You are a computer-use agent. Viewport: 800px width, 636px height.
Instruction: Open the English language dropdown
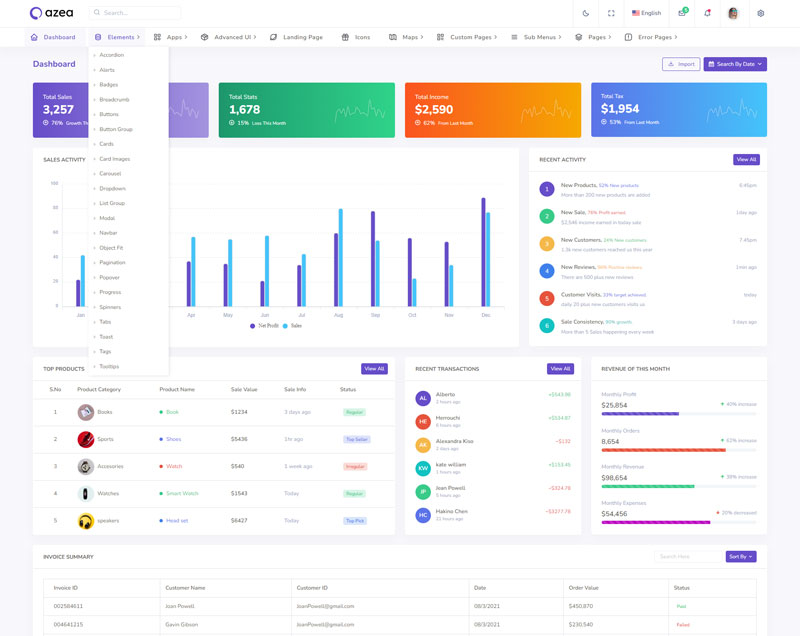coord(646,13)
